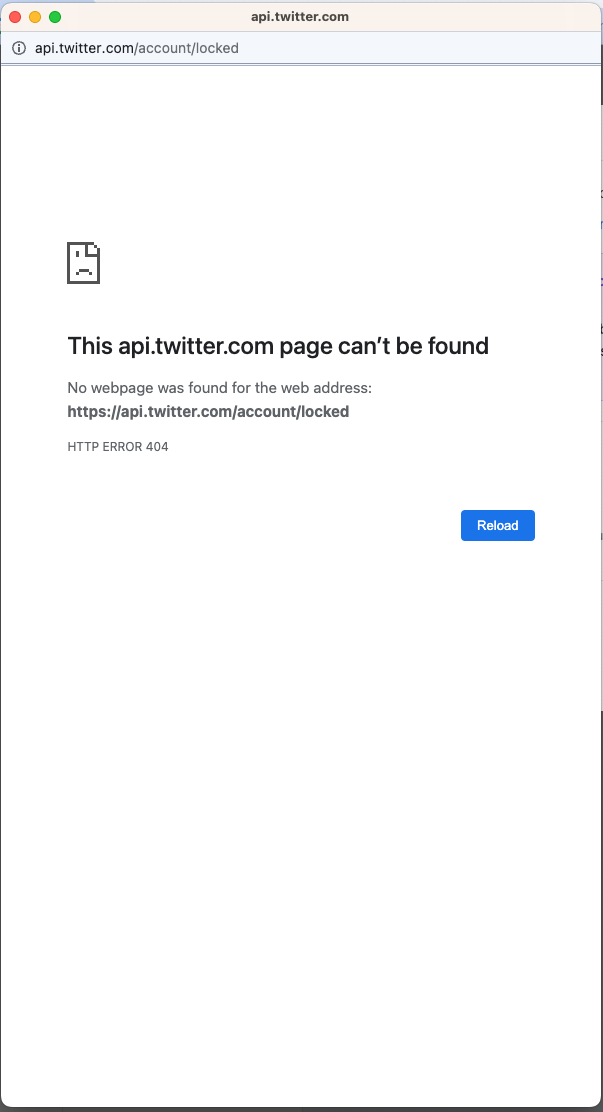The height and width of the screenshot is (1112, 603).
Task: Click the frowning face inside the document icon
Action: (x=82, y=268)
